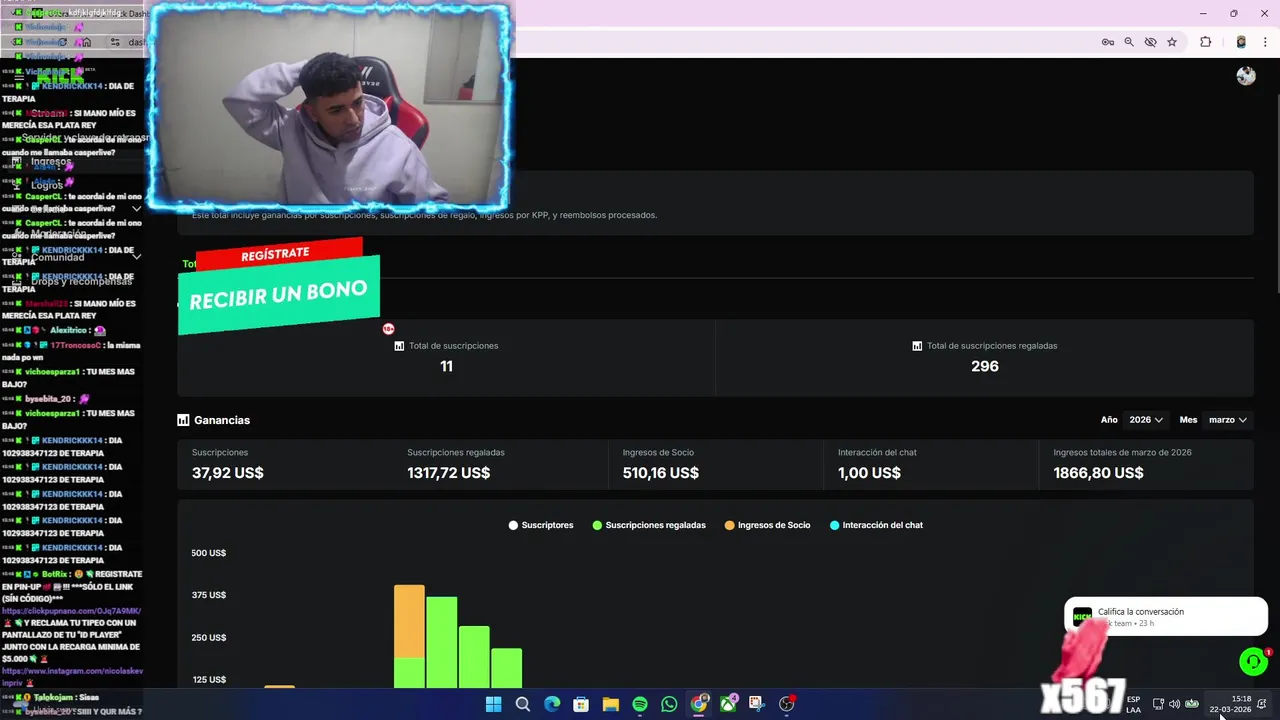Click the Ganancias section heading
Image resolution: width=1280 pixels, height=720 pixels.
tap(222, 420)
